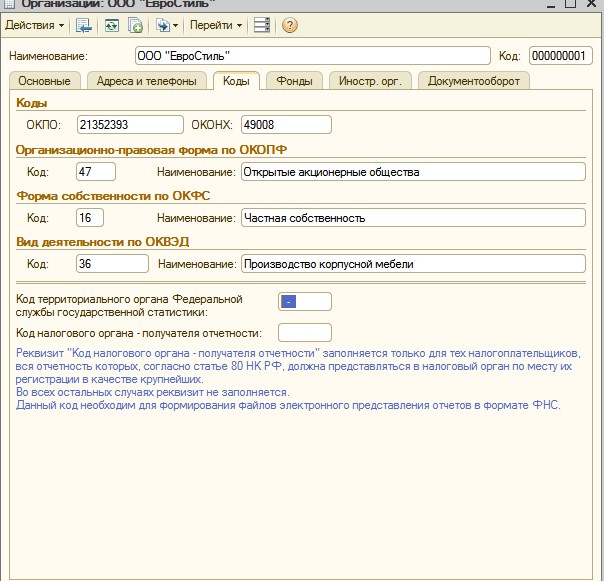Open the Иностр. орг. tab
The width and height of the screenshot is (604, 581).
coord(370,81)
